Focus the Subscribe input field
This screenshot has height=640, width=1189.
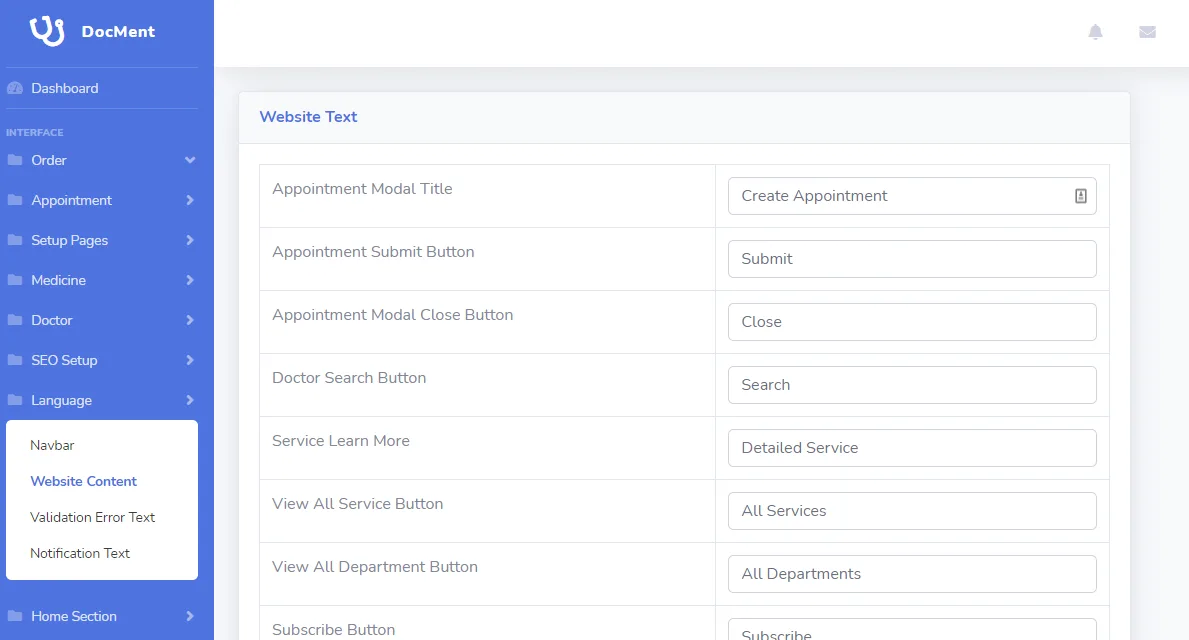(x=912, y=630)
